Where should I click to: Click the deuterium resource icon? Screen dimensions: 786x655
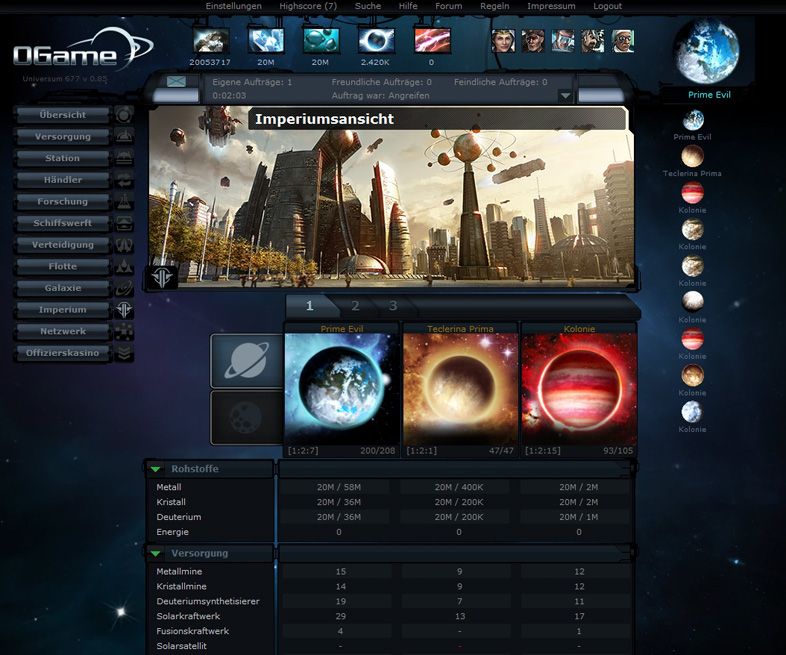pyautogui.click(x=321, y=41)
